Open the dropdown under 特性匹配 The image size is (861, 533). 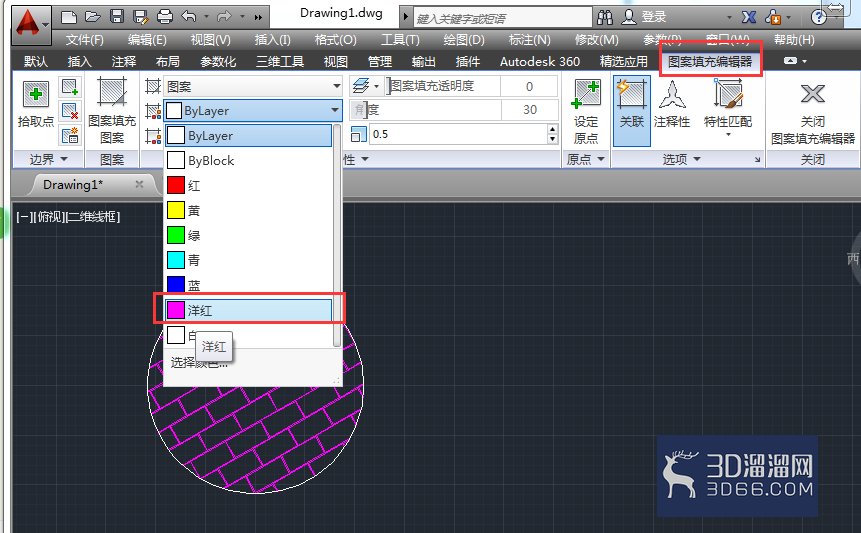tap(728, 135)
